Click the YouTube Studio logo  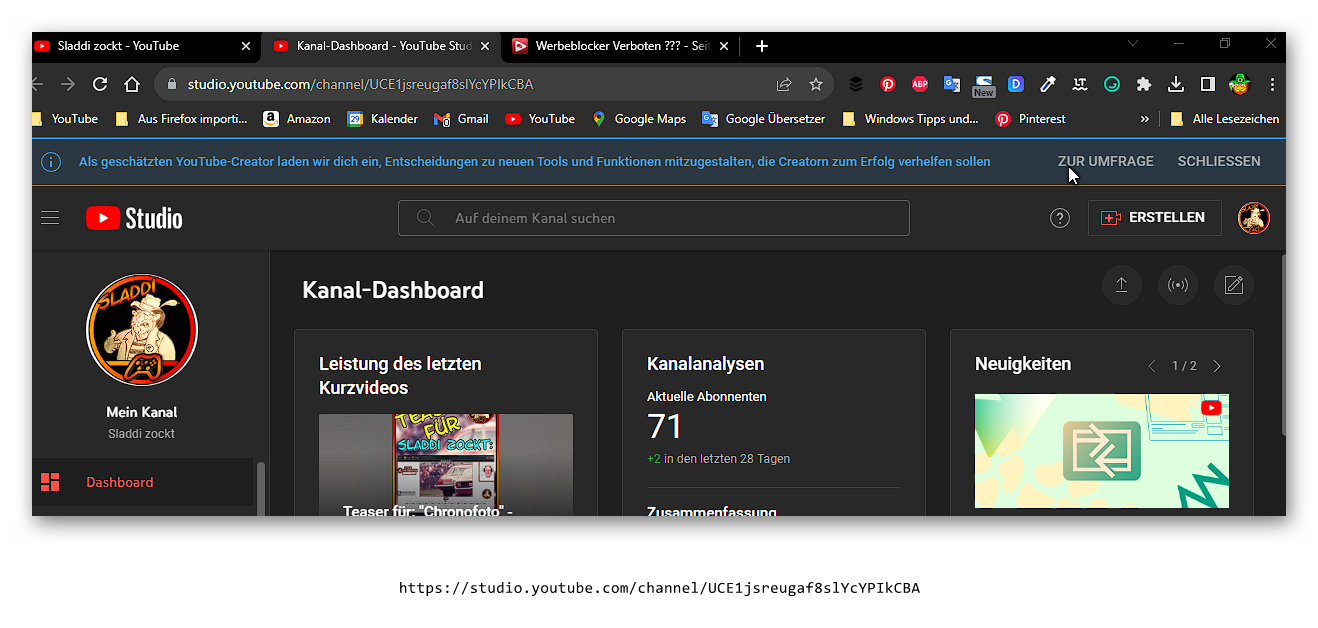(134, 218)
